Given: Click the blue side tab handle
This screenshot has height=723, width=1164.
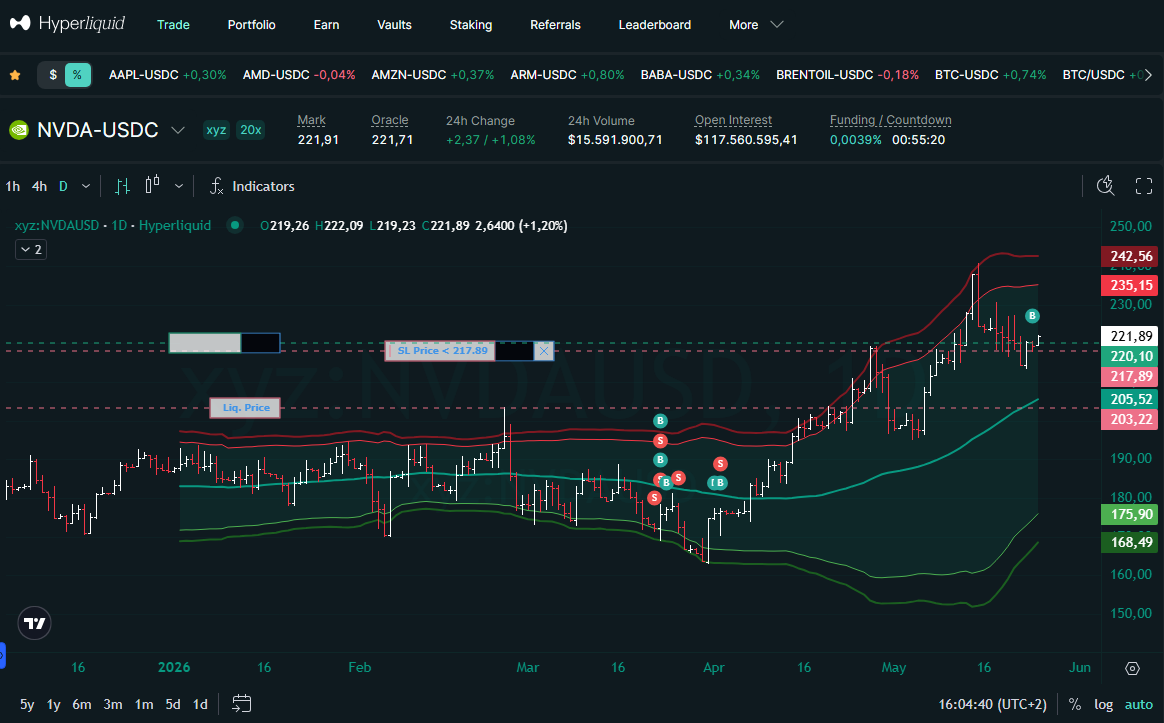Looking at the screenshot, I should pos(2,655).
